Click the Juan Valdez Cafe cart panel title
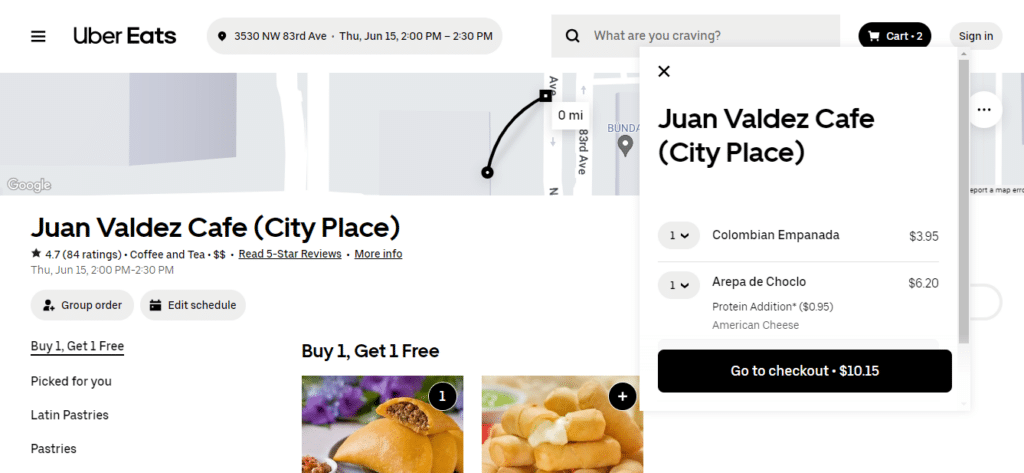This screenshot has height=473, width=1024. [x=766, y=136]
